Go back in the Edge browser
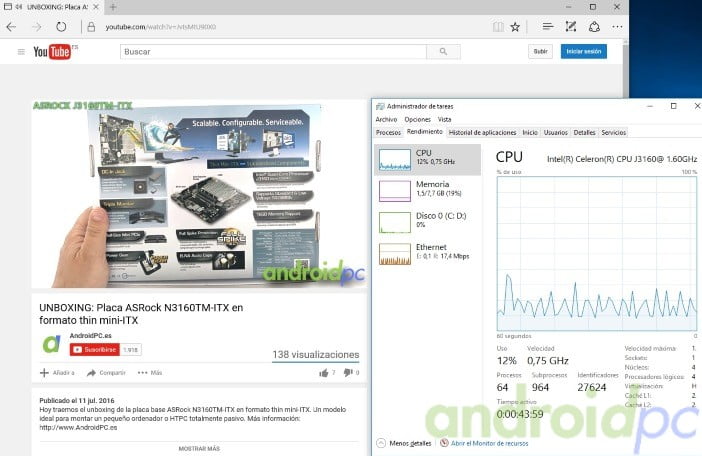 coord(11,27)
